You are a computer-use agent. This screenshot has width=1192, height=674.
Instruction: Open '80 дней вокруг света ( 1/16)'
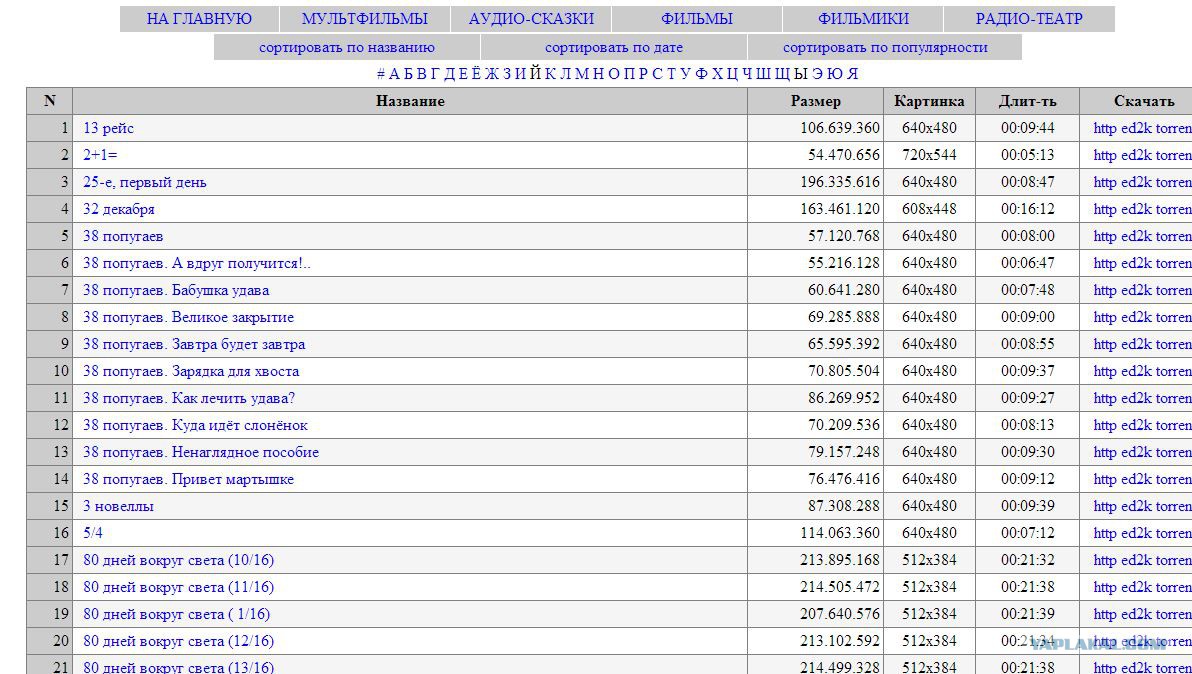(x=177, y=614)
